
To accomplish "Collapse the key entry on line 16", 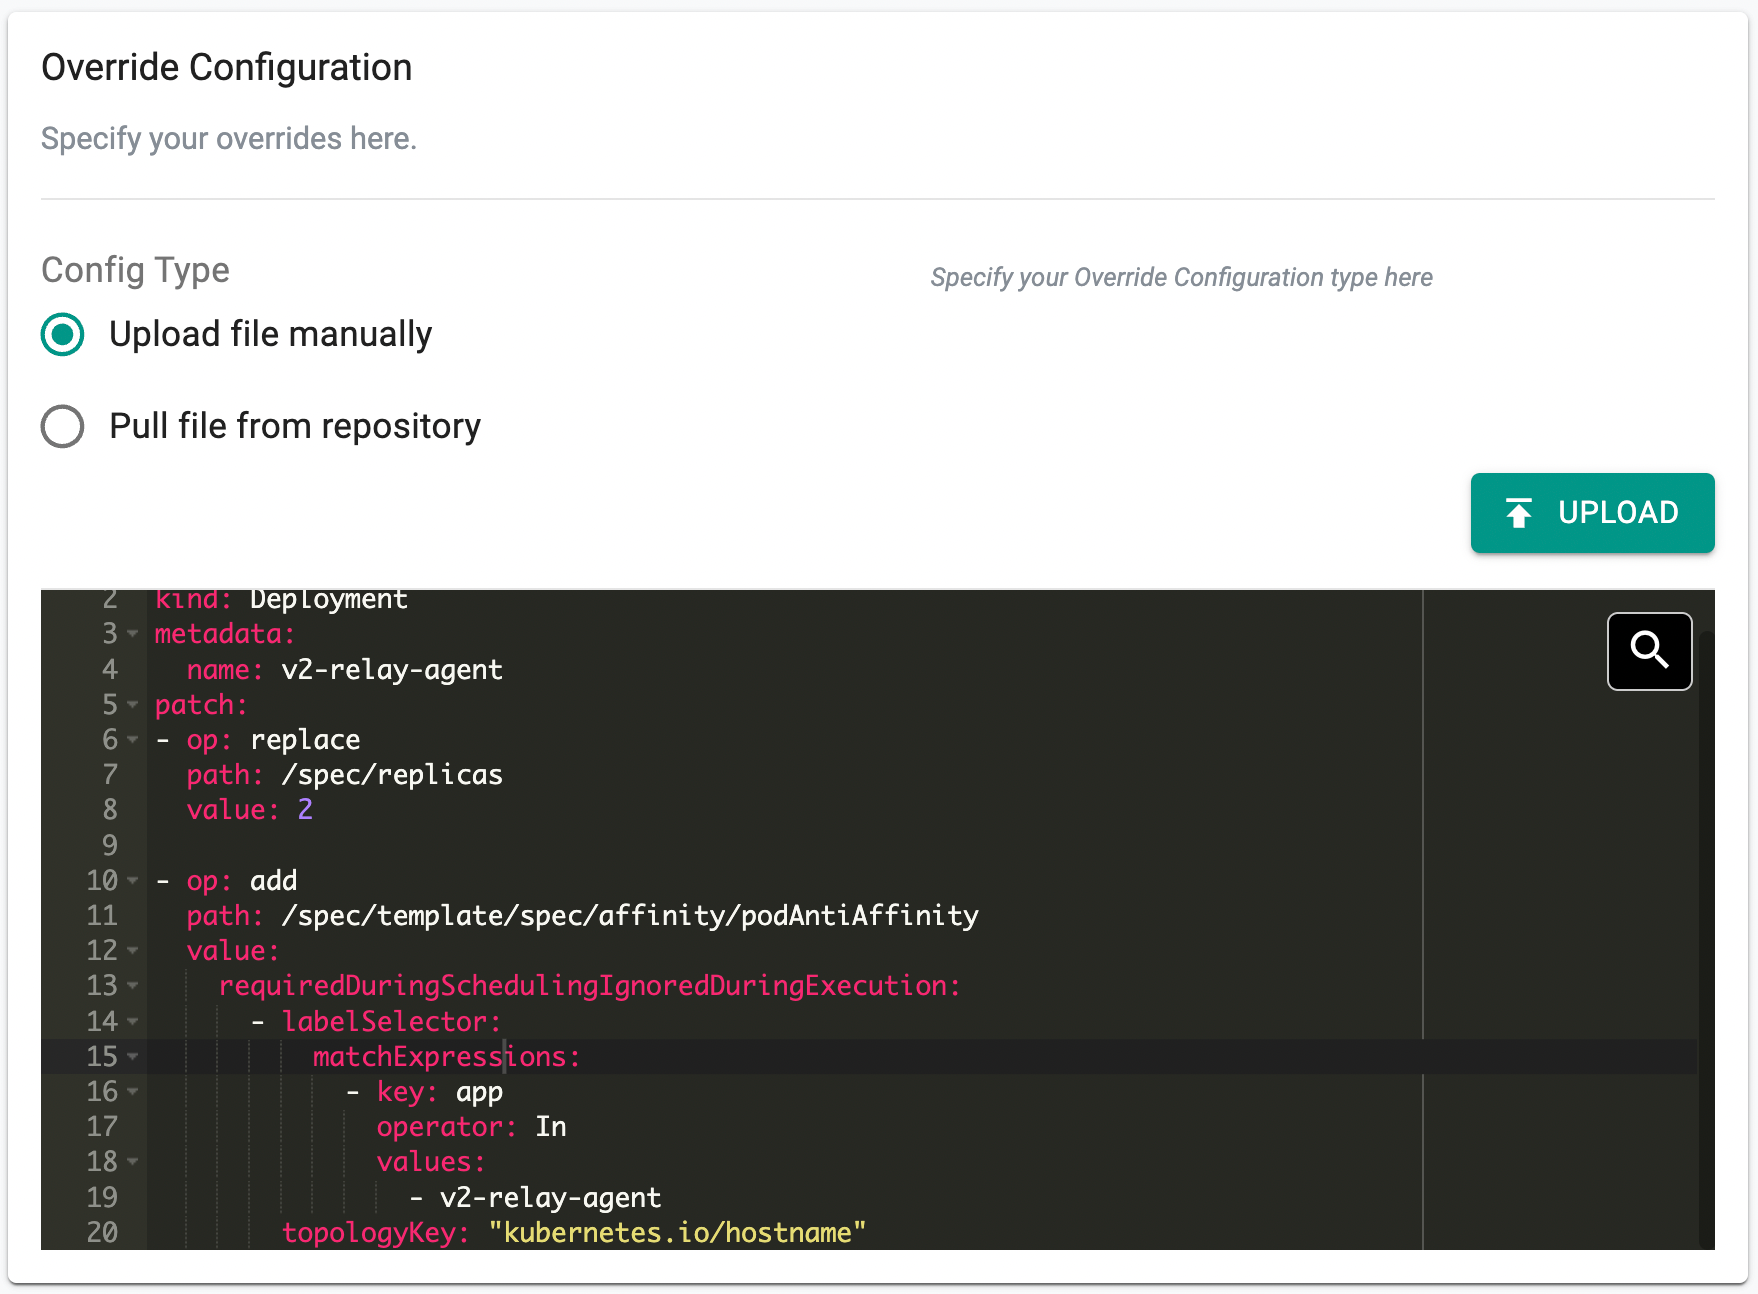I will (x=133, y=1092).
